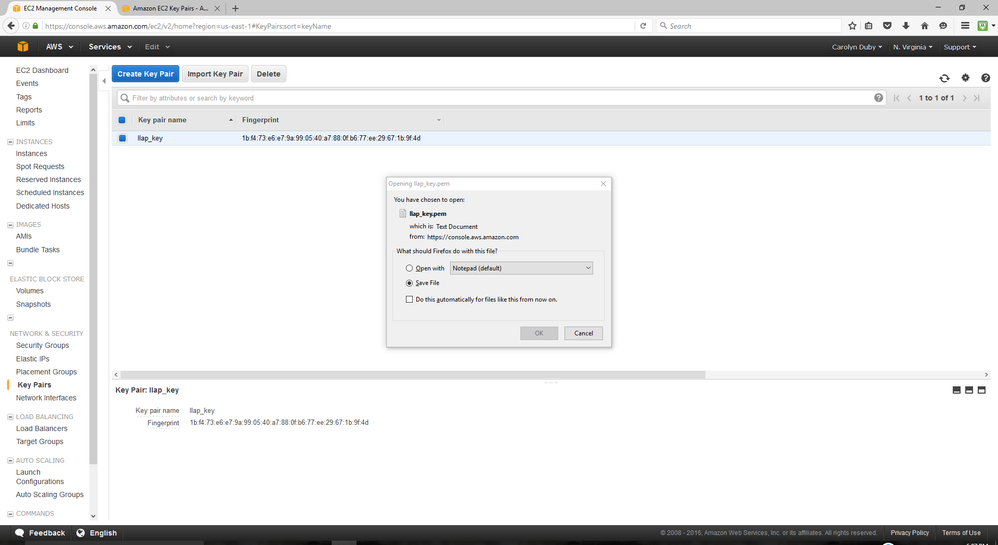Click Cancel in the download dialog
Screen dimensions: 998x545
click(584, 333)
